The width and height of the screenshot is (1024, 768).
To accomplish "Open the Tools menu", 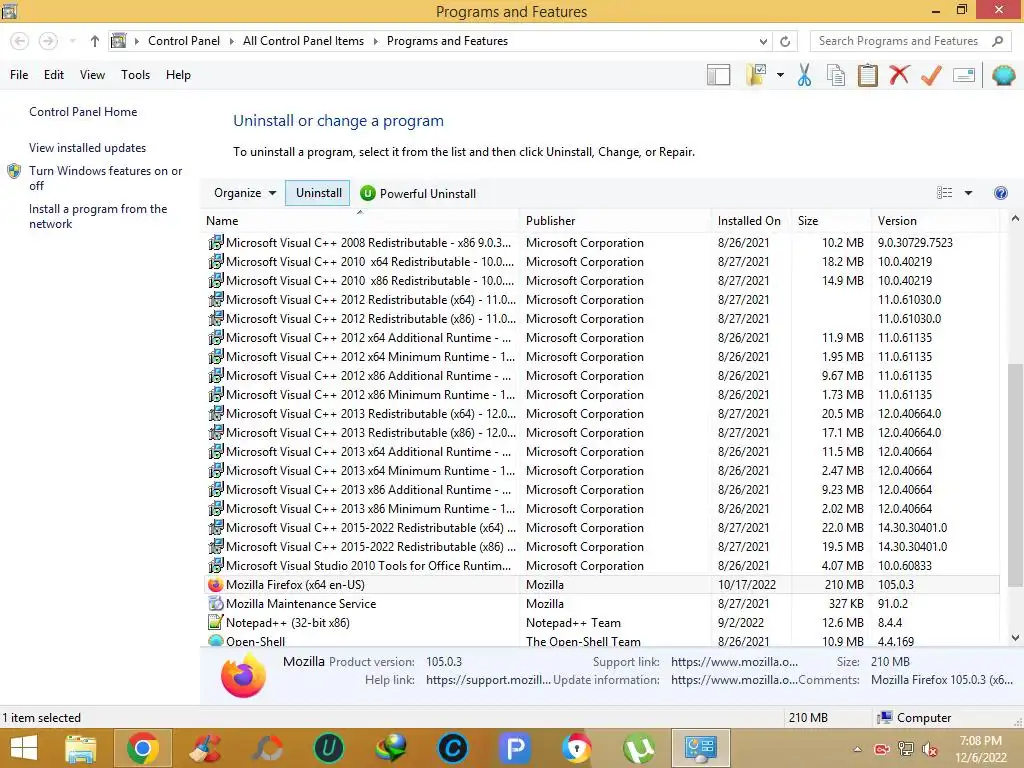I will [x=135, y=74].
